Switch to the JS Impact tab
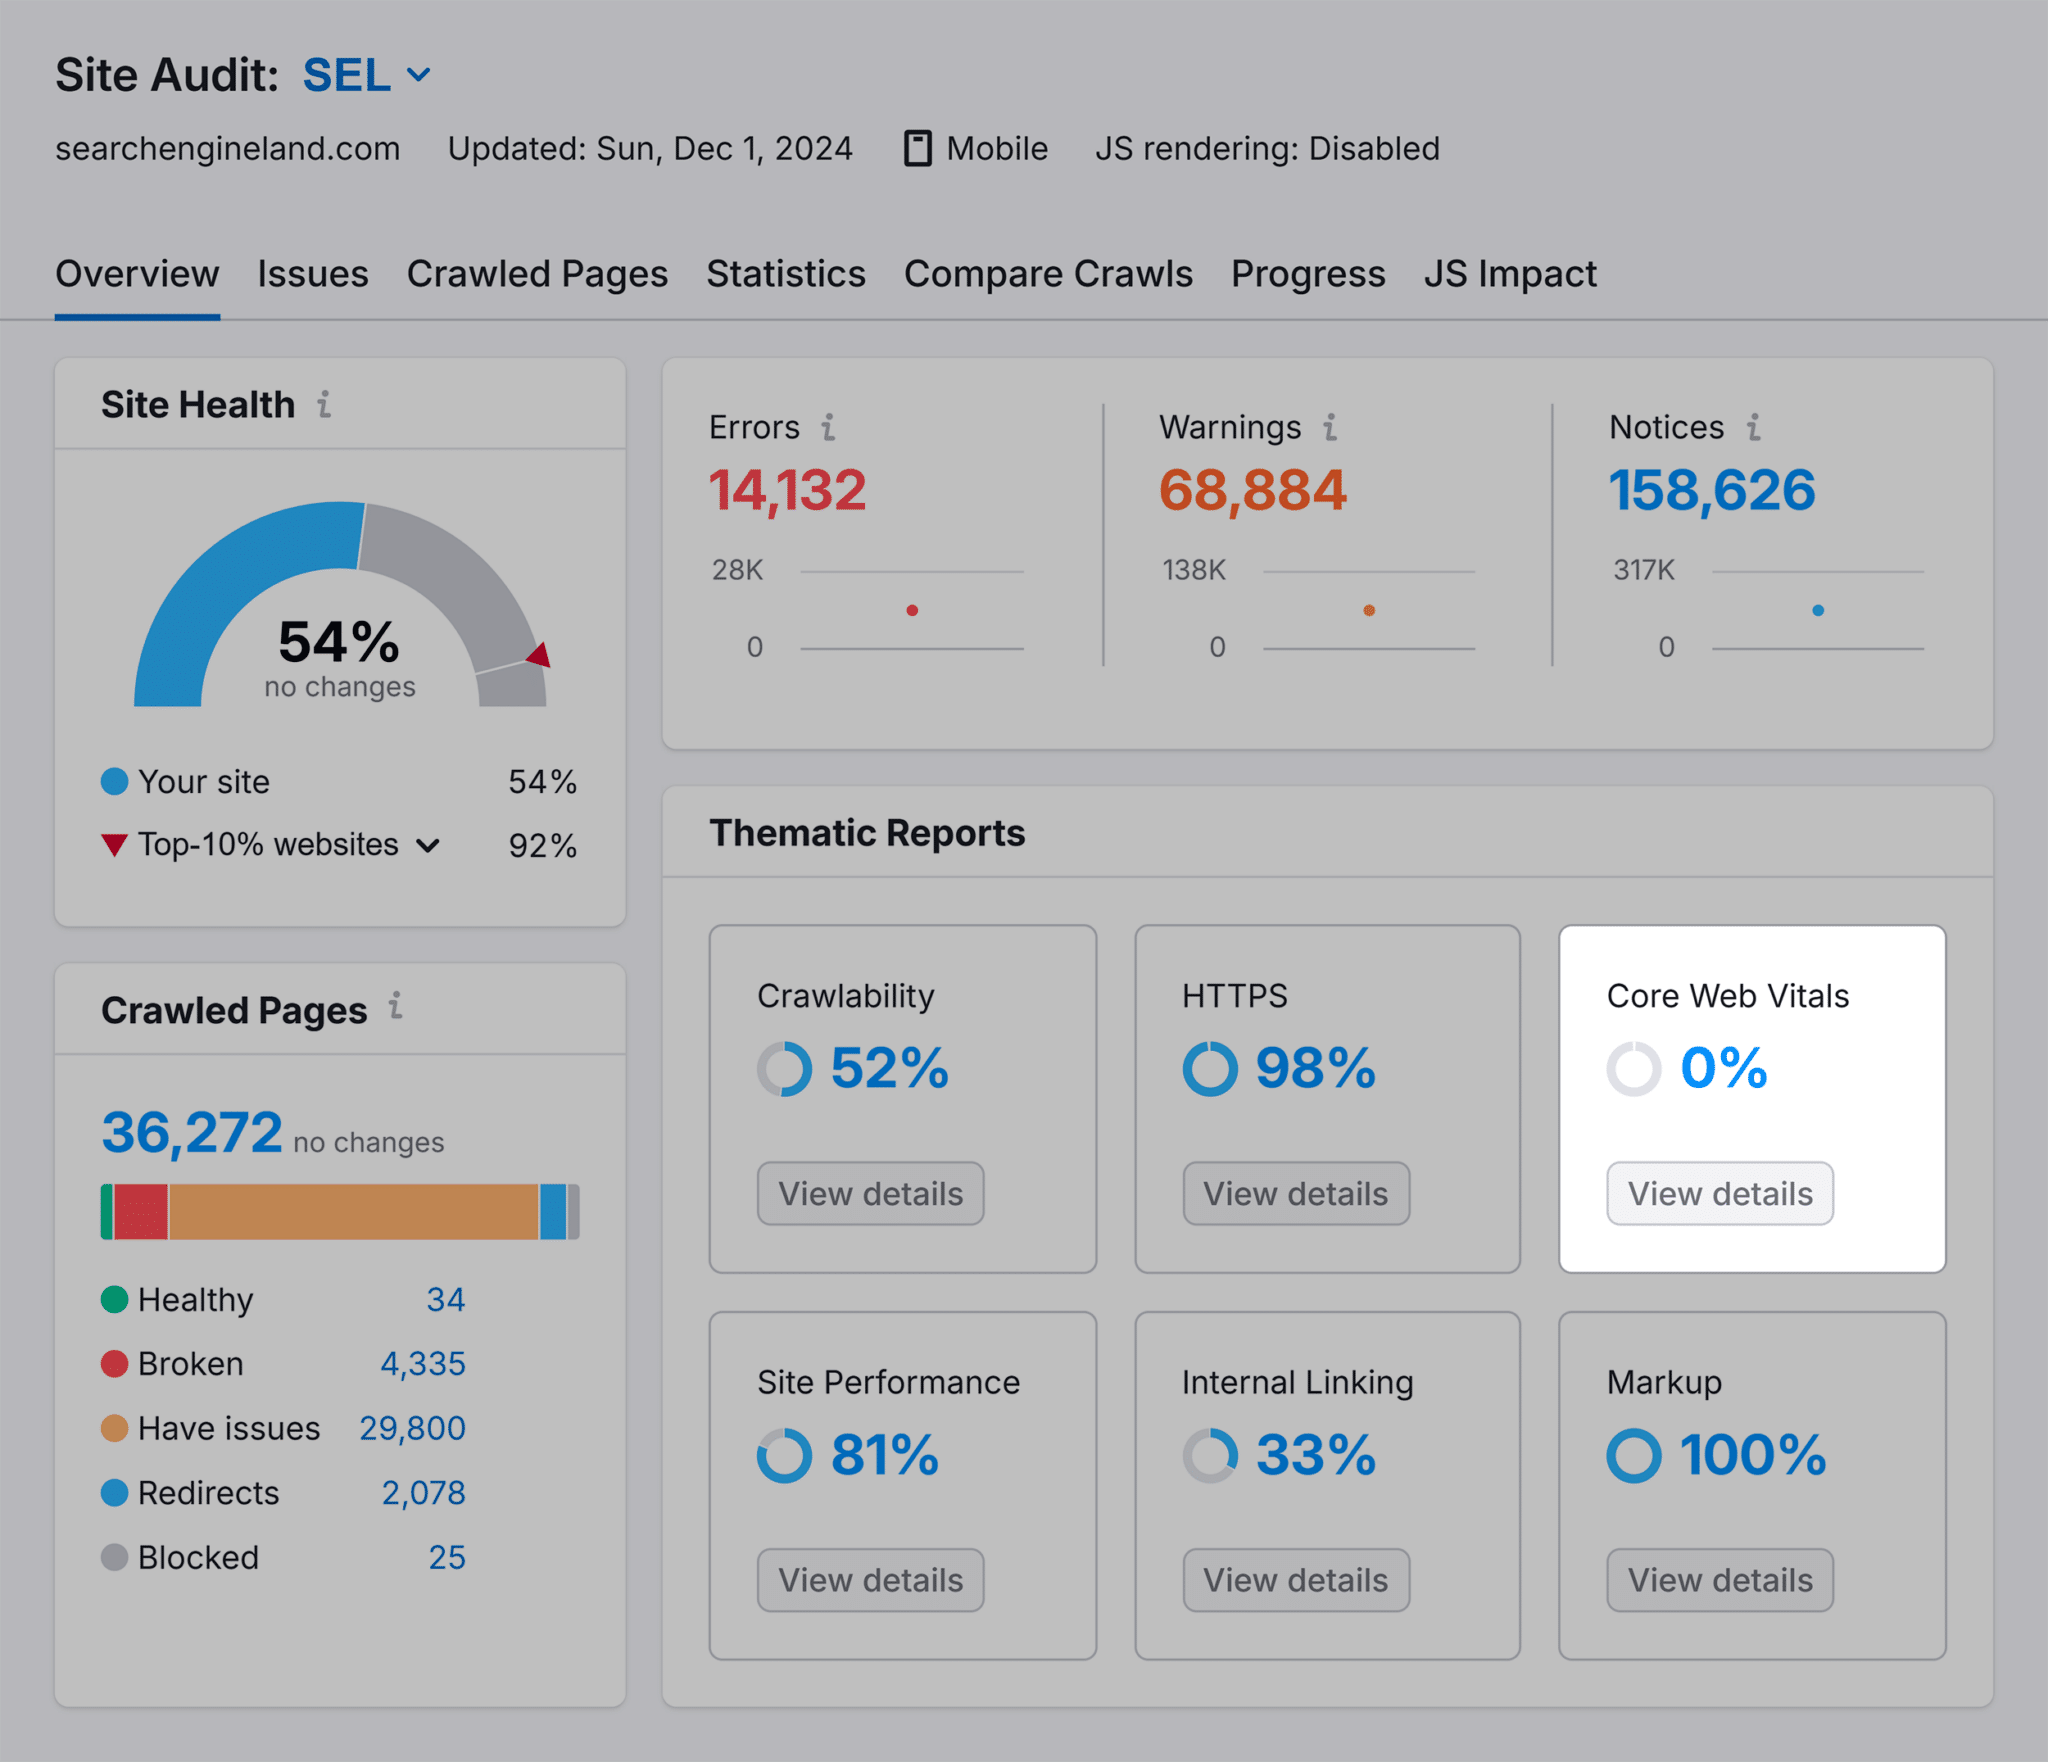2048x1762 pixels. click(x=1510, y=274)
